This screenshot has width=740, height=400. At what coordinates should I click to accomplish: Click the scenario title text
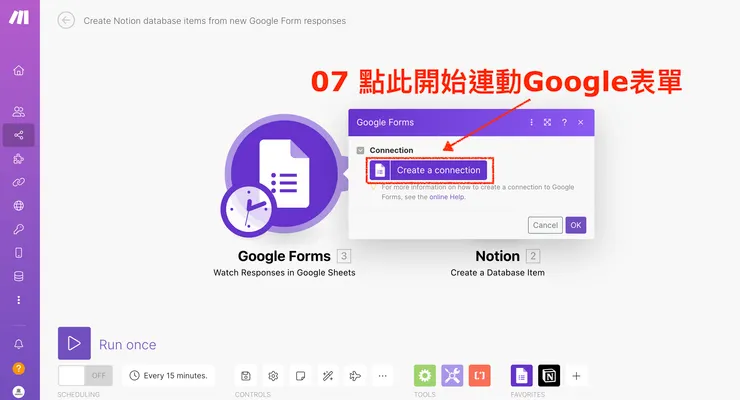215,21
